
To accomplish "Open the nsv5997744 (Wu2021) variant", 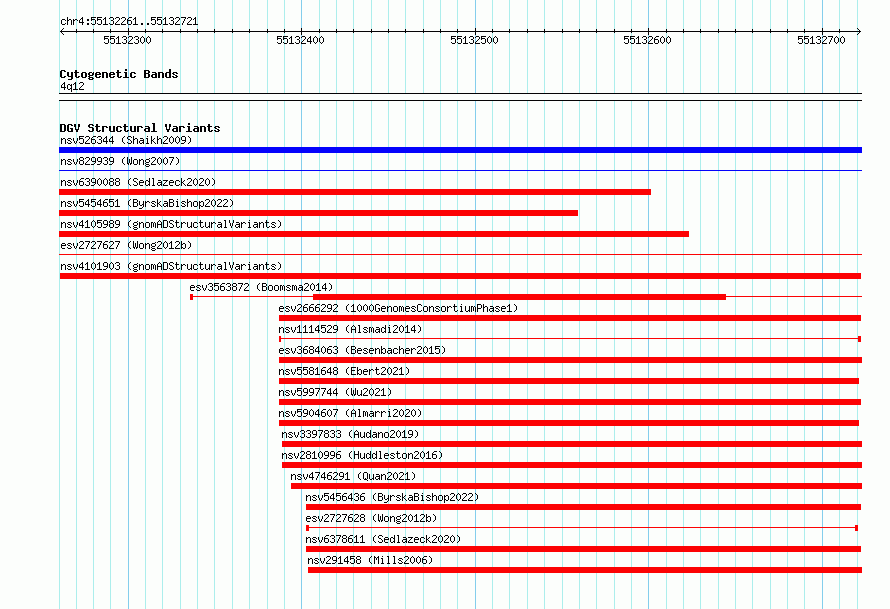I will [x=335, y=392].
